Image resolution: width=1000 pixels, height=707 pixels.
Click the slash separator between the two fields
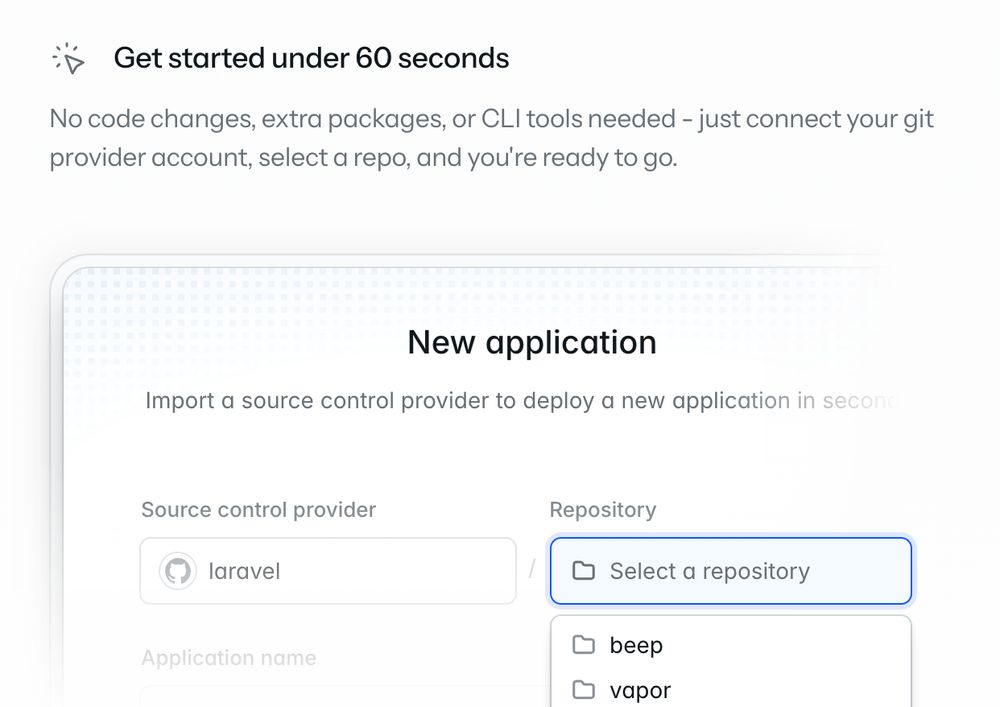pyautogui.click(x=532, y=569)
